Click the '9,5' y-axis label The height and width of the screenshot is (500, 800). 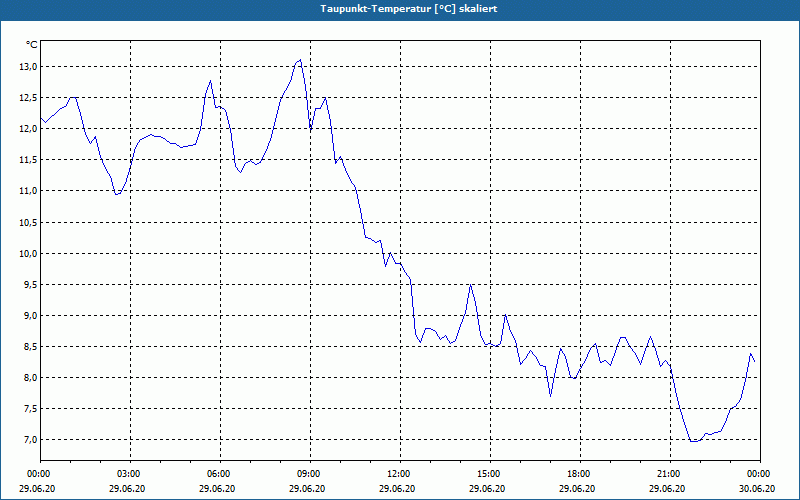point(30,285)
